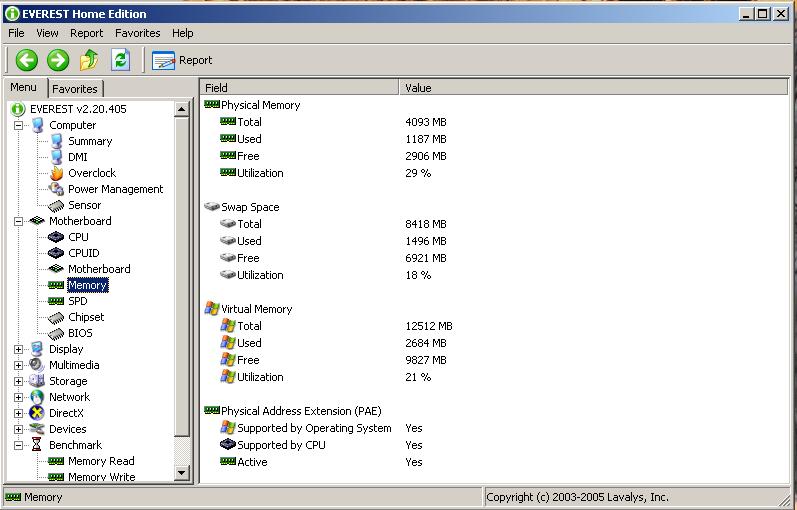This screenshot has width=797, height=510.
Task: Collapse the Motherboard tree node
Action: [18, 221]
